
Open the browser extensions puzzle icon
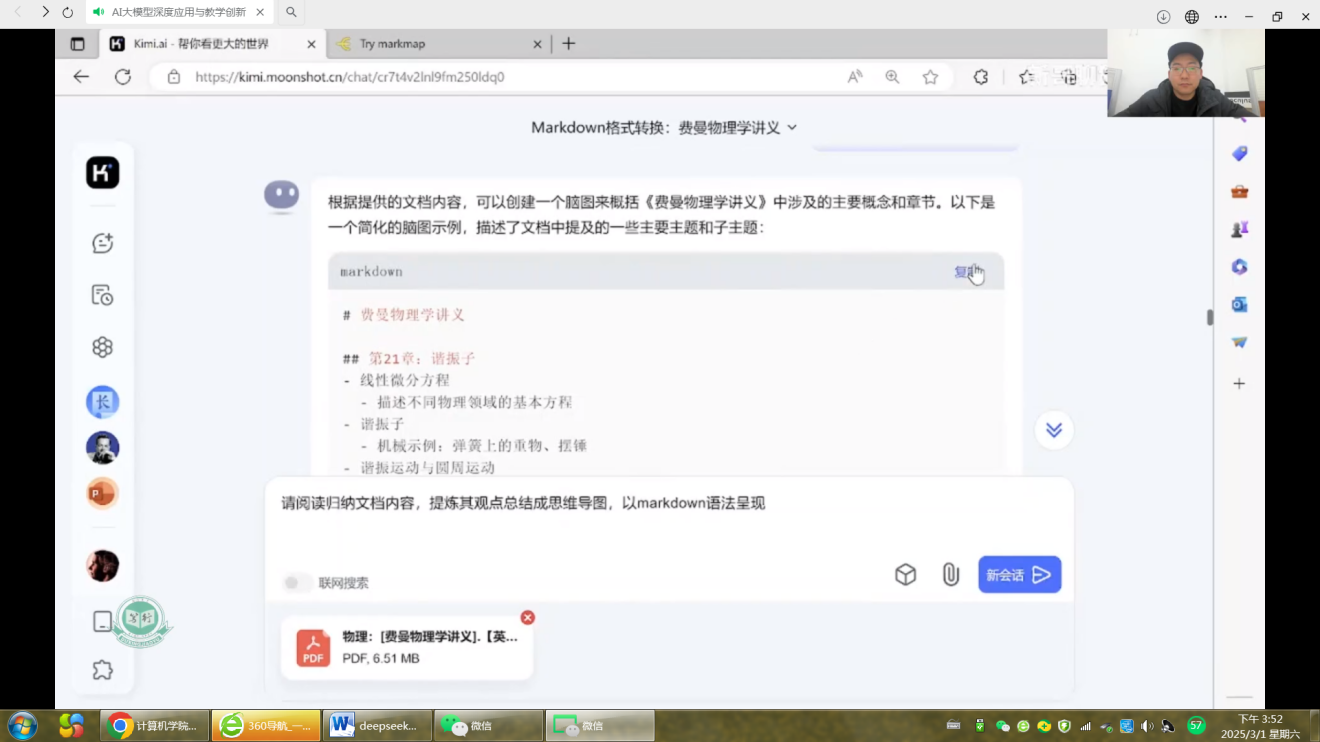click(981, 77)
